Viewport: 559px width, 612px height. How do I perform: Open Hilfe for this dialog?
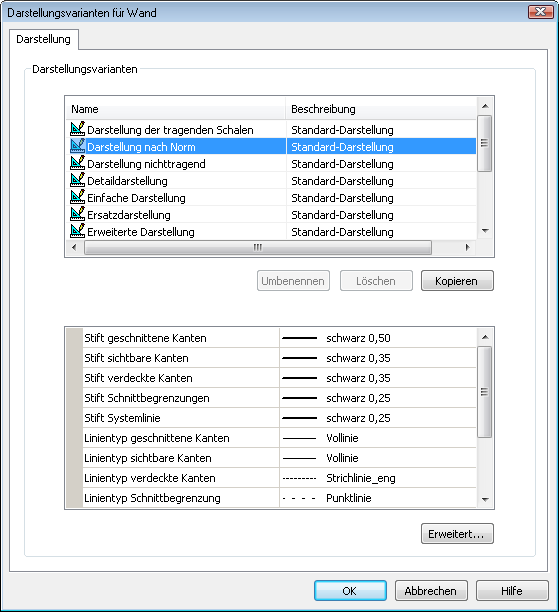(512, 591)
